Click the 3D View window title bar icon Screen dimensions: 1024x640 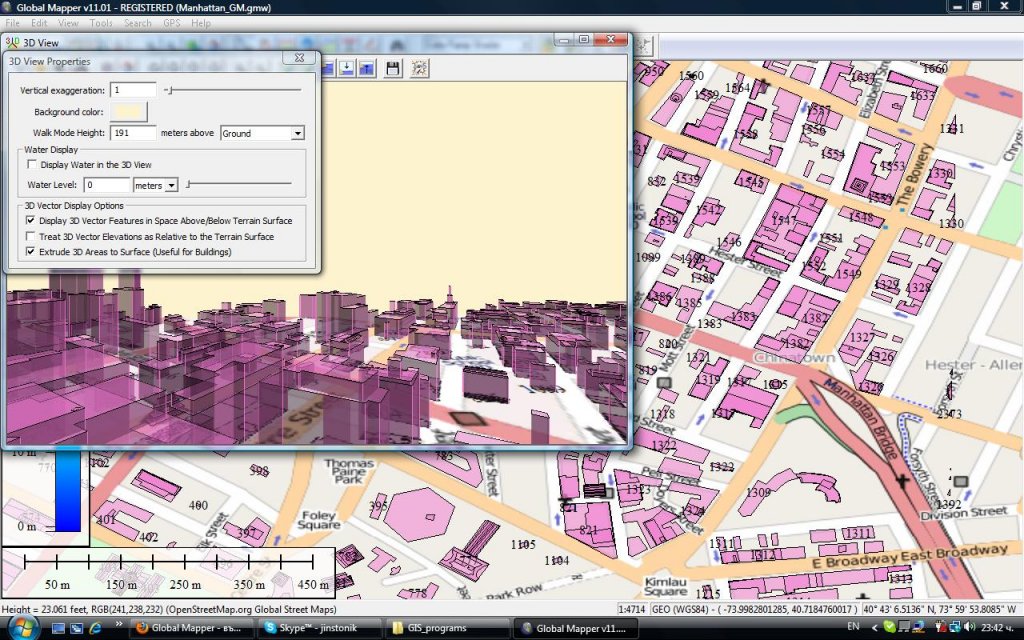[x=12, y=42]
